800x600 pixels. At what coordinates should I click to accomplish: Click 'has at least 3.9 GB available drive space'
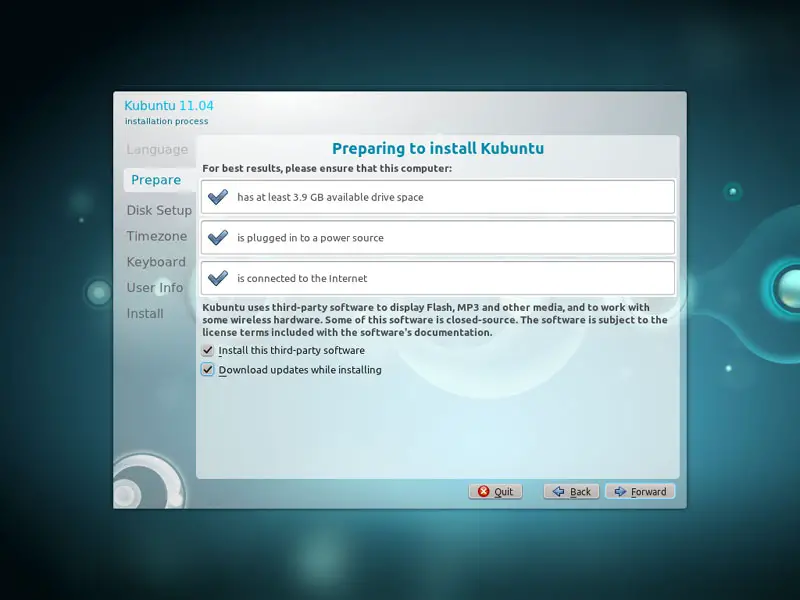330,197
